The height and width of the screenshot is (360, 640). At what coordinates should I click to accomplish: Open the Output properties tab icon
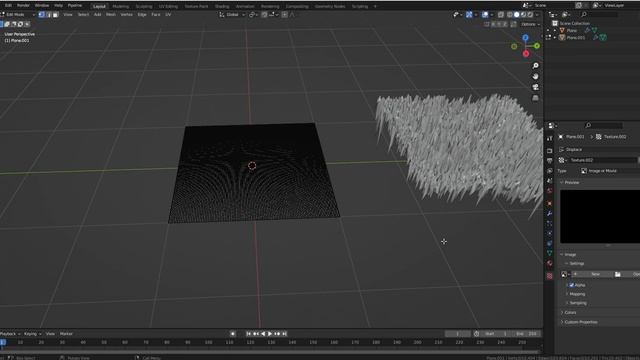549,161
